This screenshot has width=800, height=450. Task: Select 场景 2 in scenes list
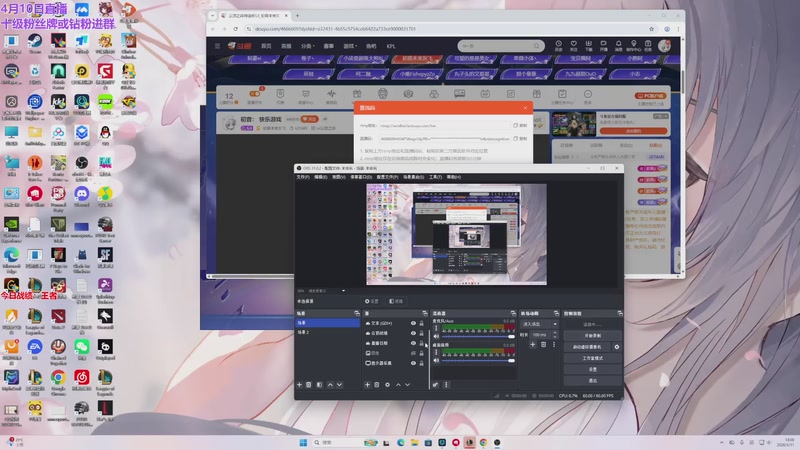click(328, 332)
